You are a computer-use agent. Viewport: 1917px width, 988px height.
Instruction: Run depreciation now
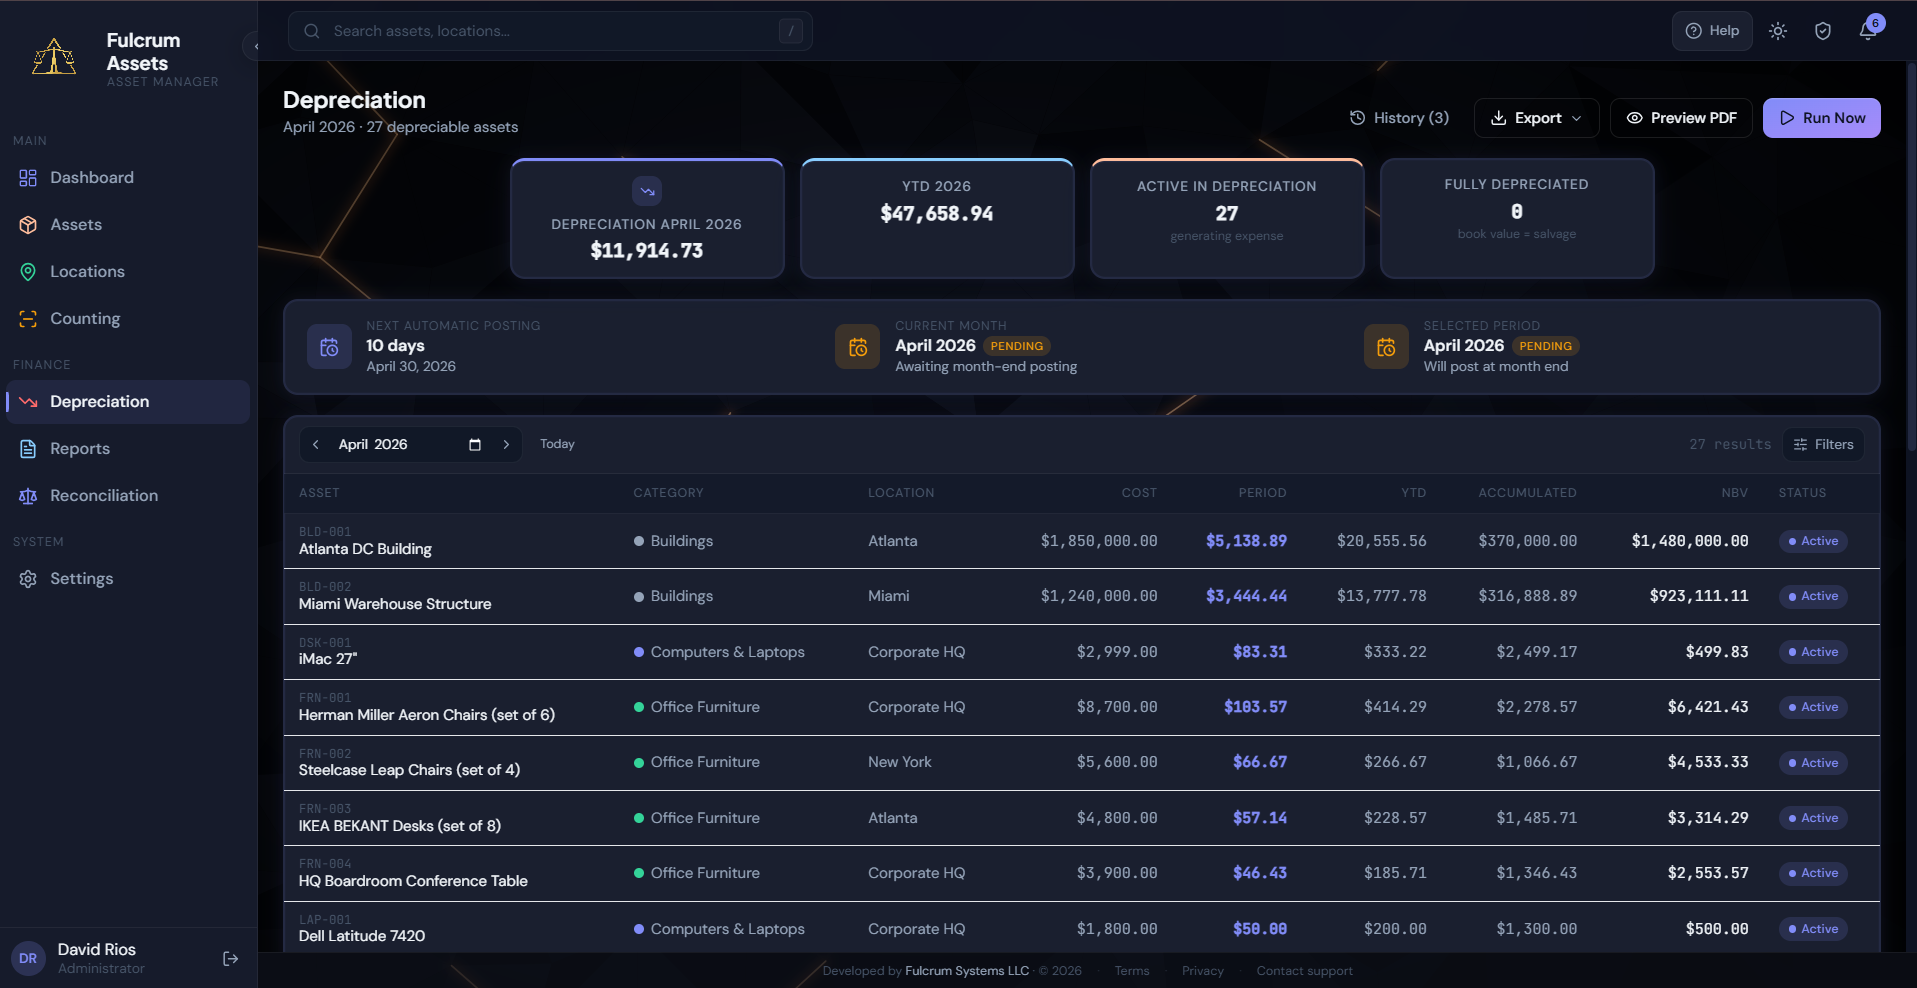pos(1821,117)
